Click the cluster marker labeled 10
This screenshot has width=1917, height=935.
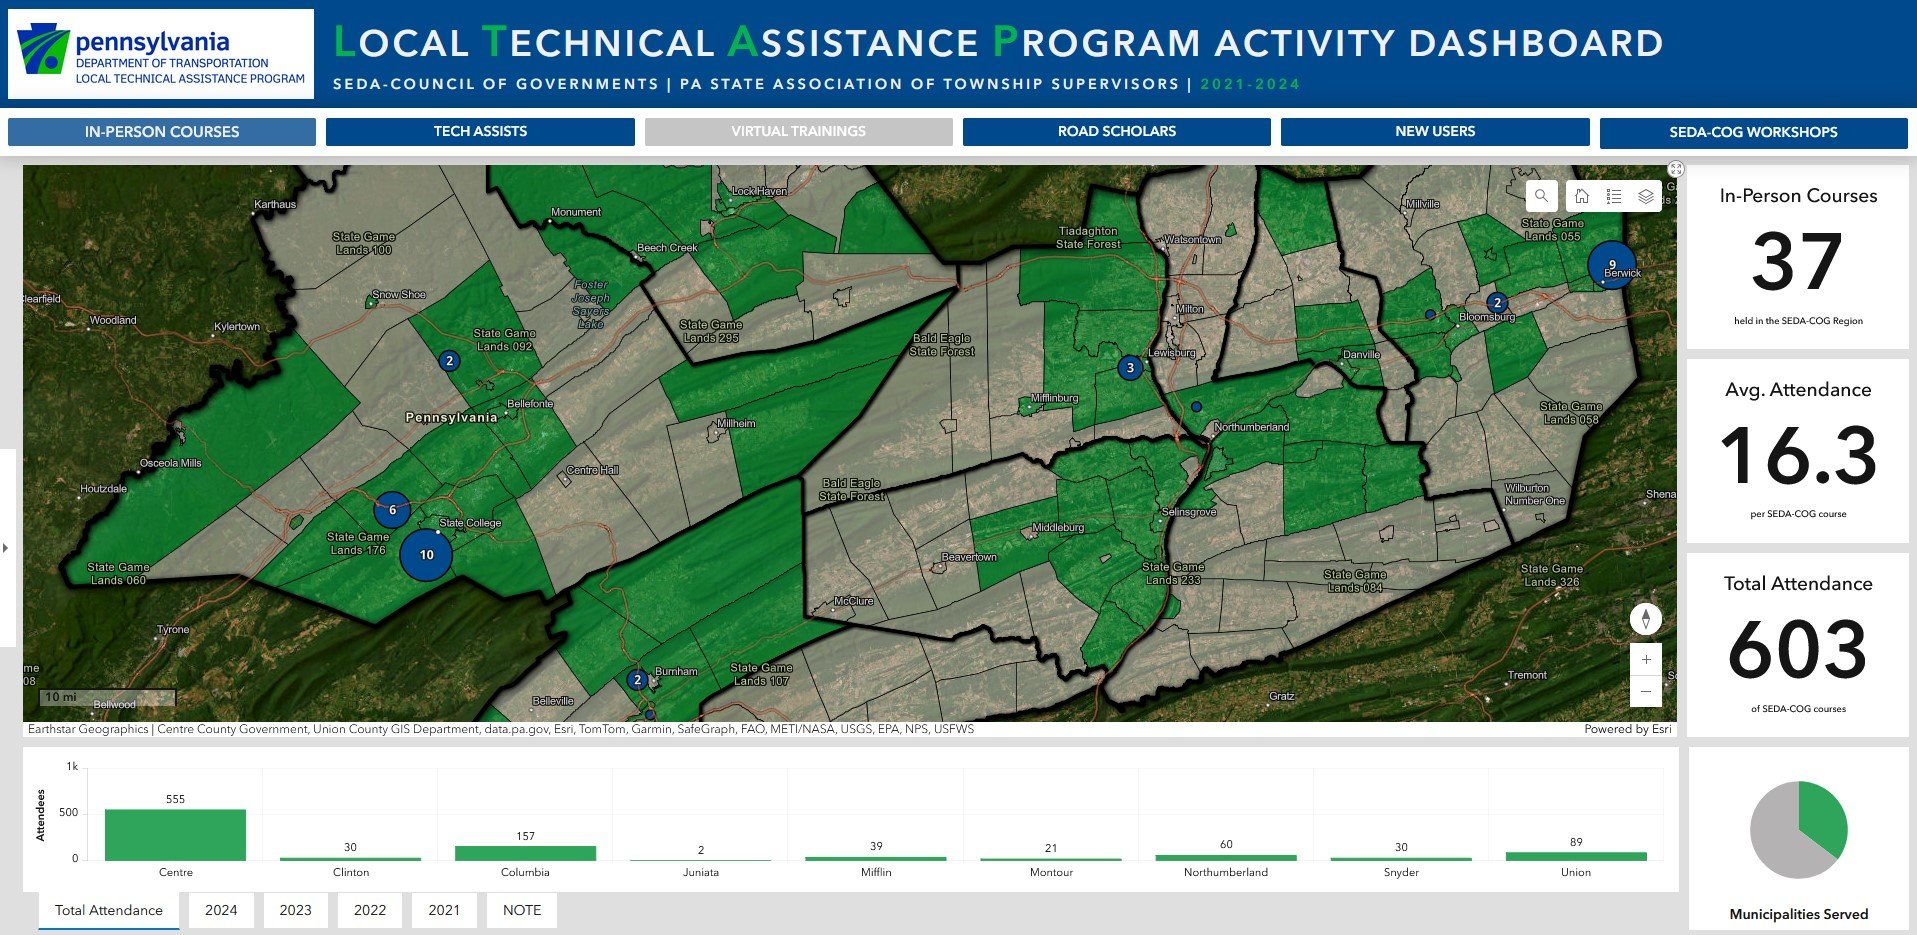(426, 554)
